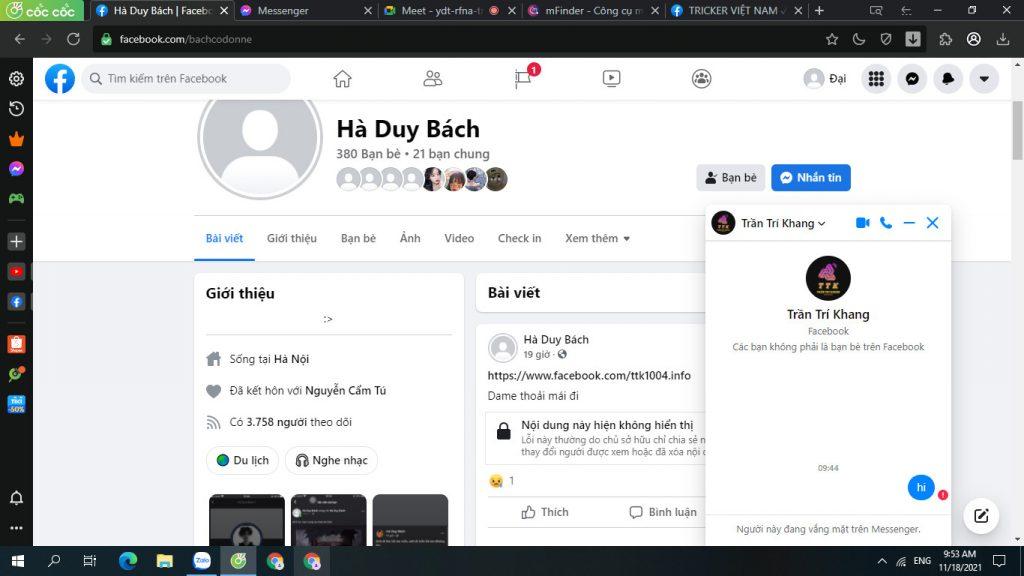
Task: Open the Facebook apps grid menu
Action: pyautogui.click(x=876, y=79)
